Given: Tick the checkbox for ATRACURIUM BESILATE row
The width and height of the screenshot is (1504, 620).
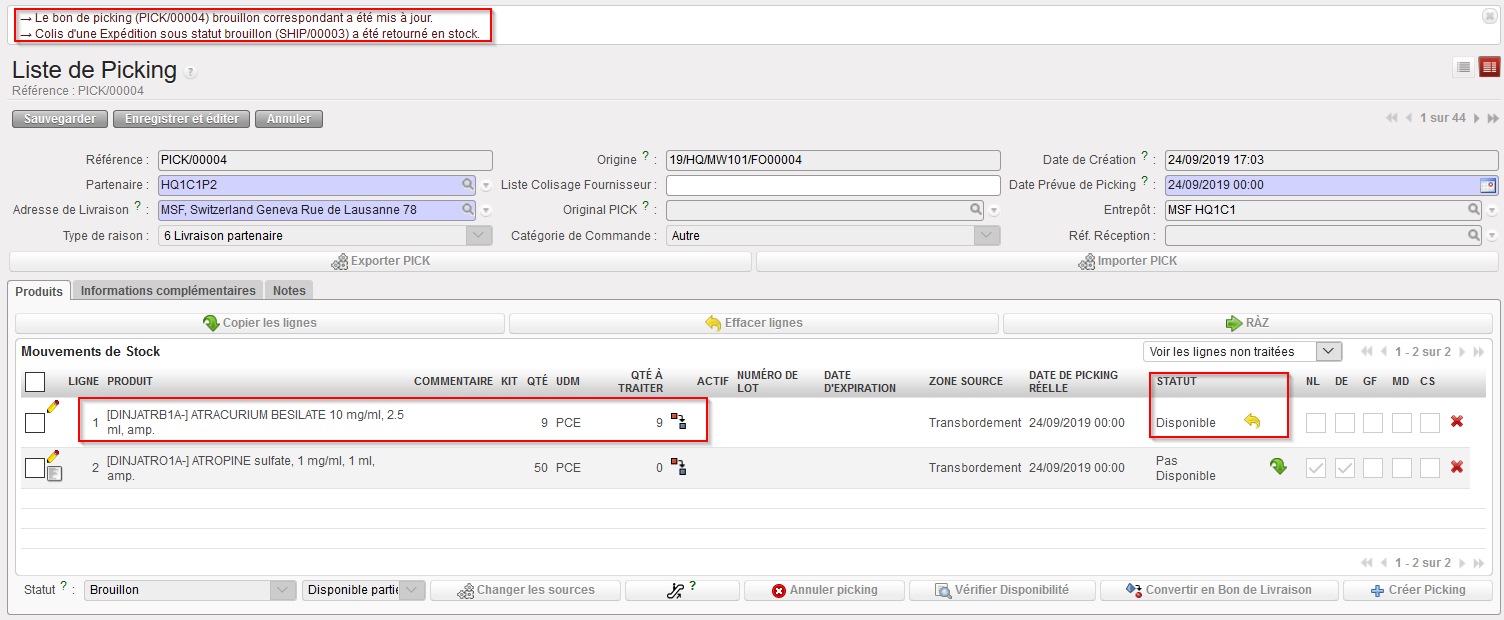Looking at the screenshot, I should coord(35,423).
